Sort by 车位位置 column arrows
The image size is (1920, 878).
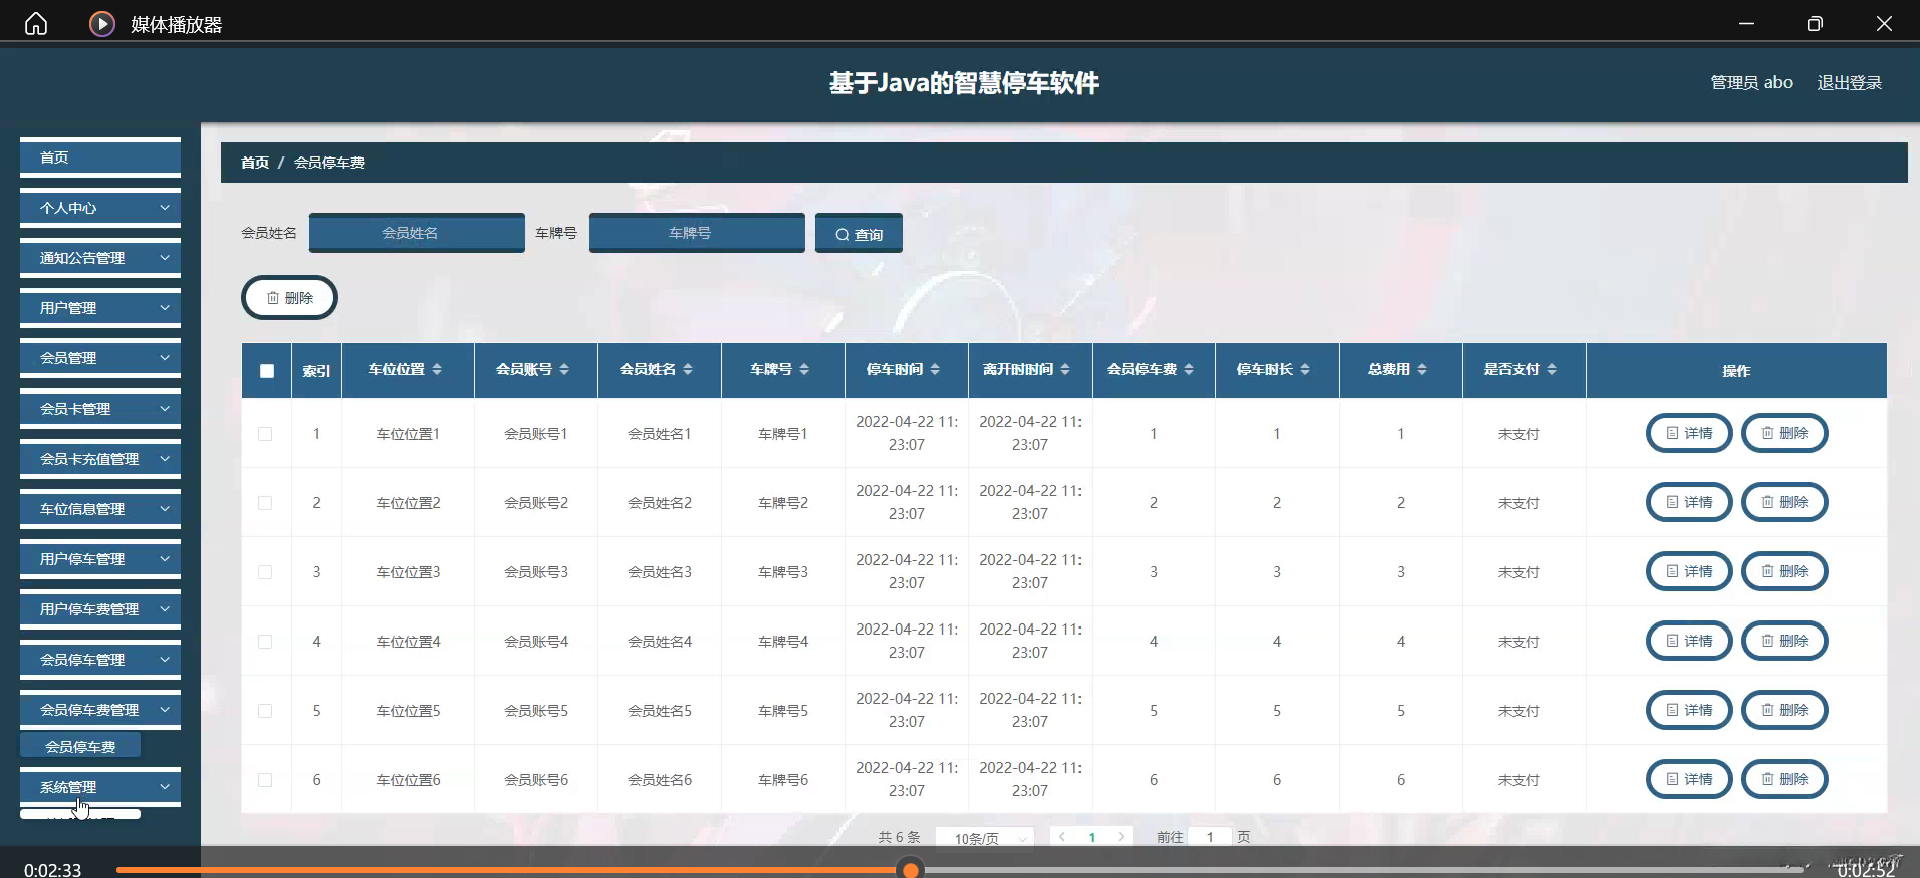point(437,370)
